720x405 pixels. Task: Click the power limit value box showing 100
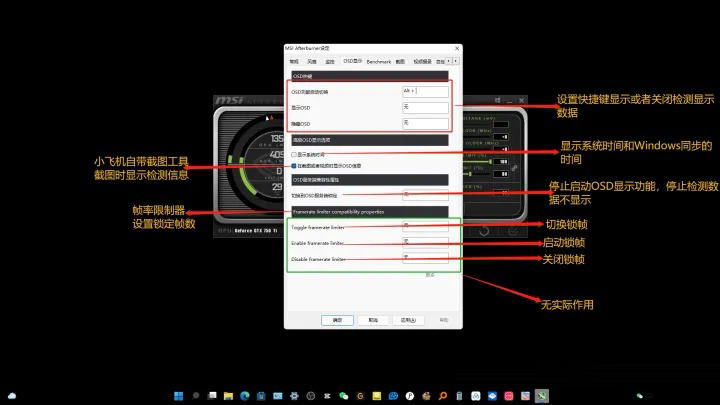[x=501, y=162]
